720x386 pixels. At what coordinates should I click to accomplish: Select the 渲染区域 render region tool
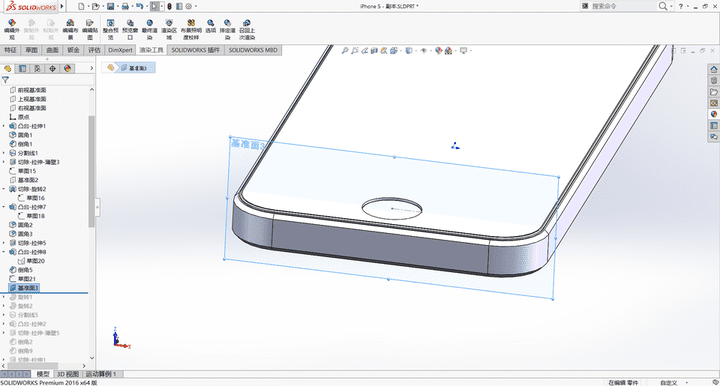[169, 29]
